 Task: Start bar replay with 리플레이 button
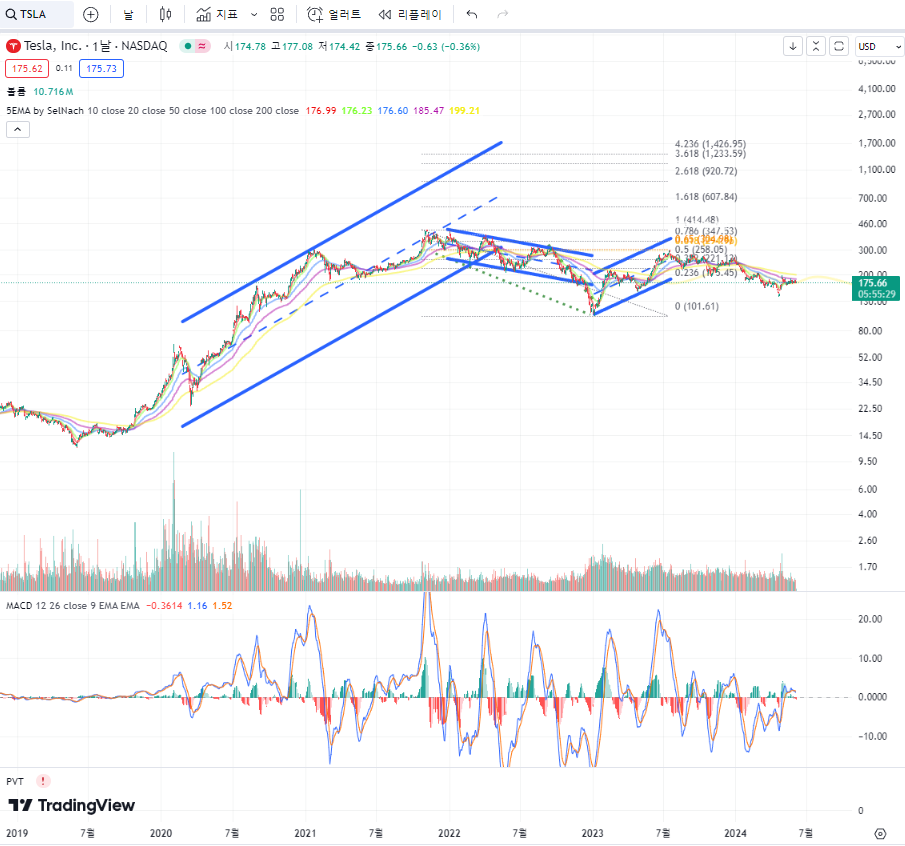410,14
